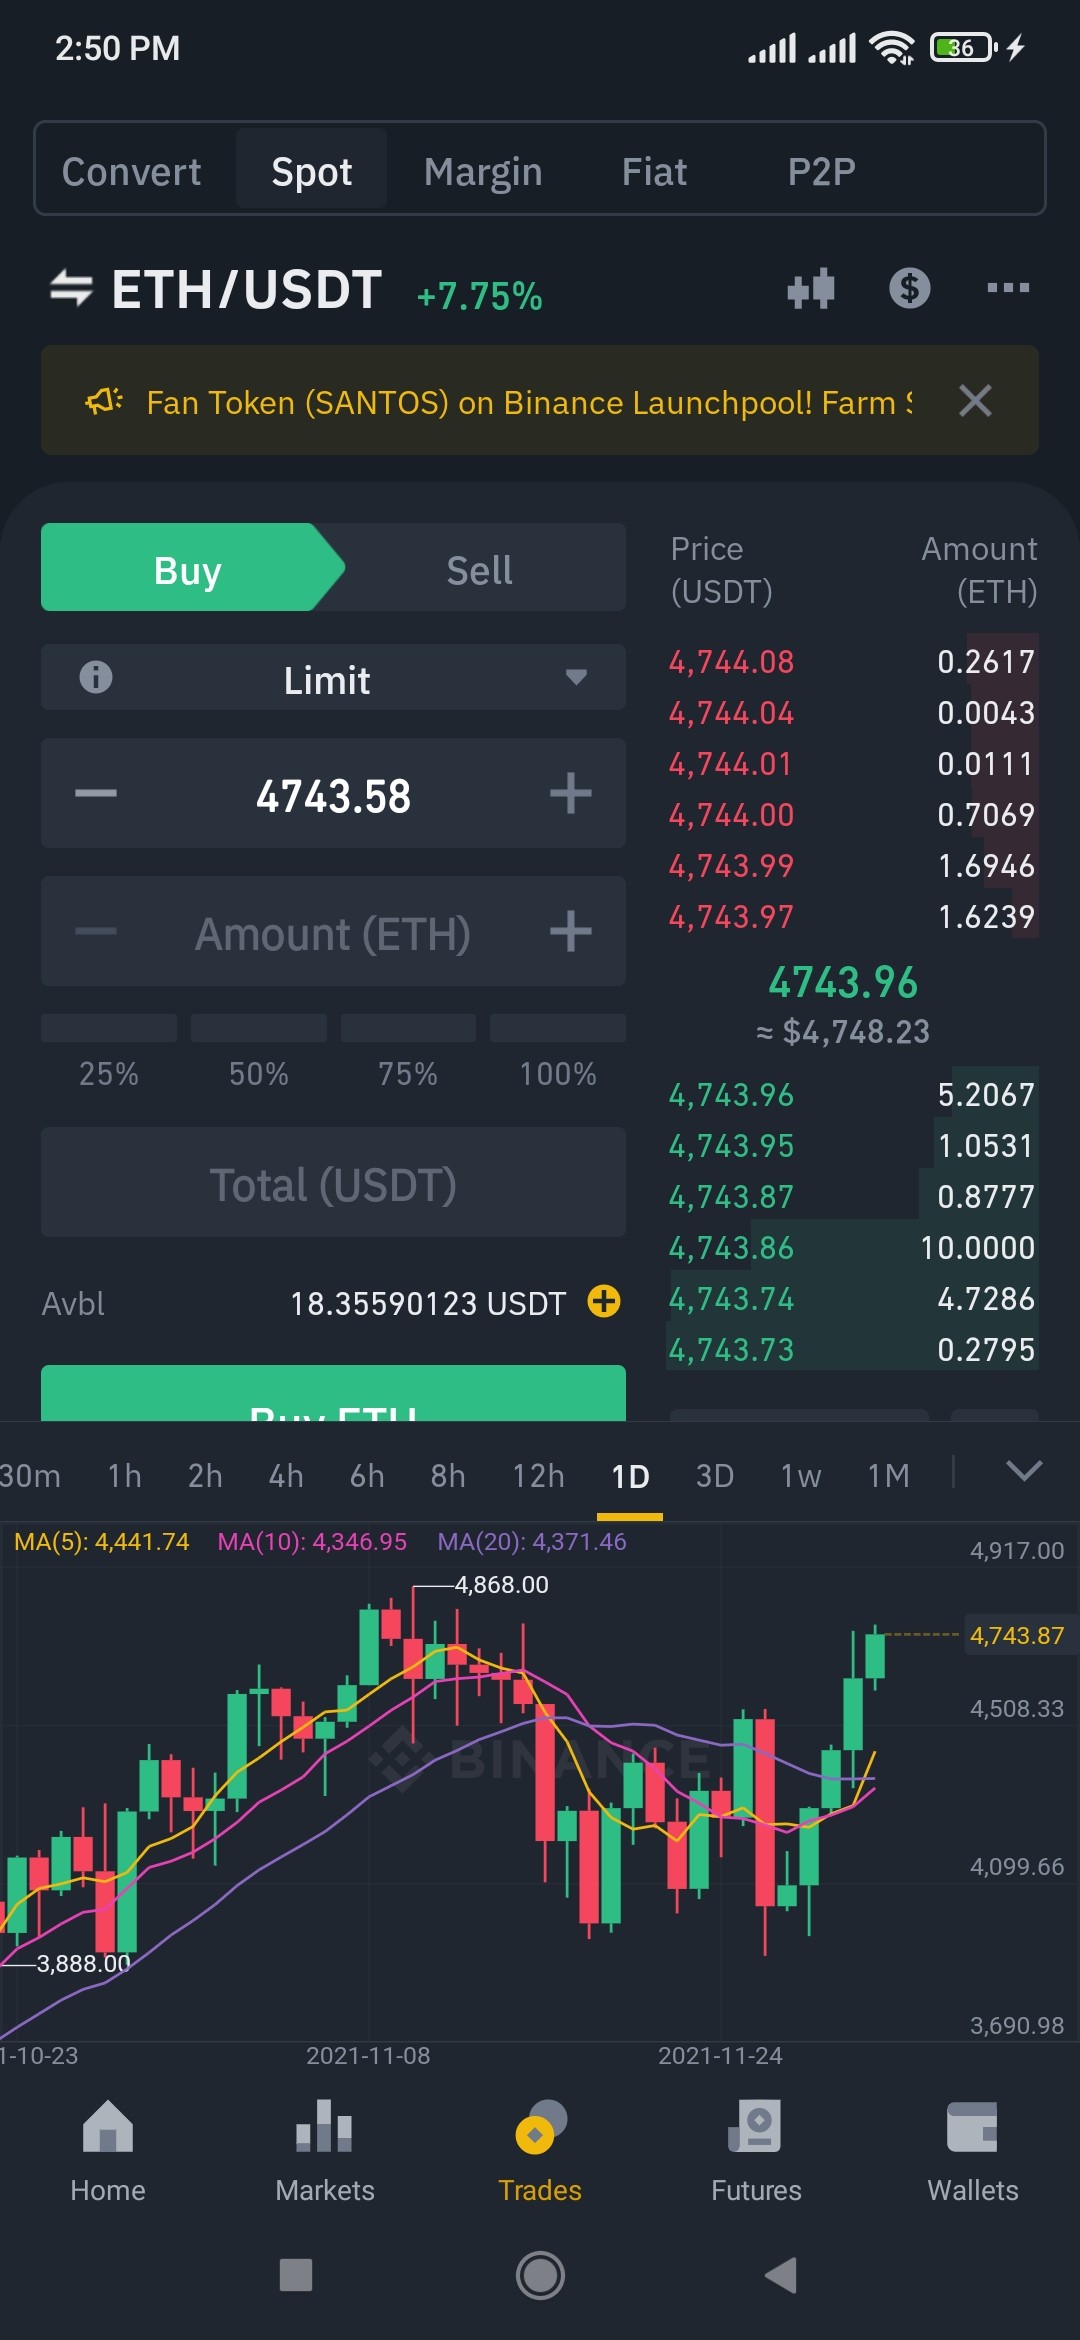1080x2340 pixels.
Task: Select the 1D chart interval
Action: (630, 1476)
